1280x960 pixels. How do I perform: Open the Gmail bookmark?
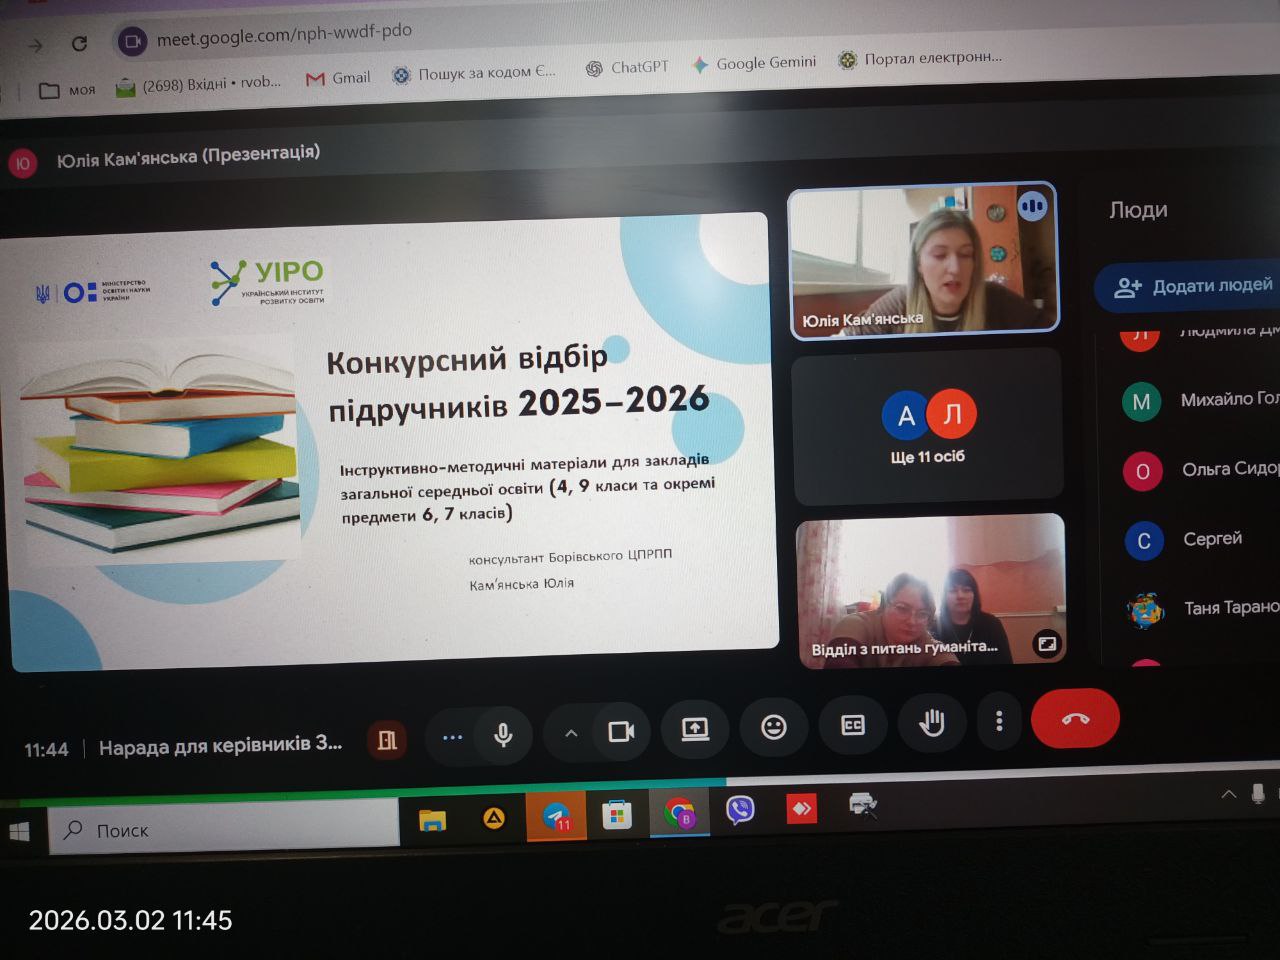click(x=338, y=78)
